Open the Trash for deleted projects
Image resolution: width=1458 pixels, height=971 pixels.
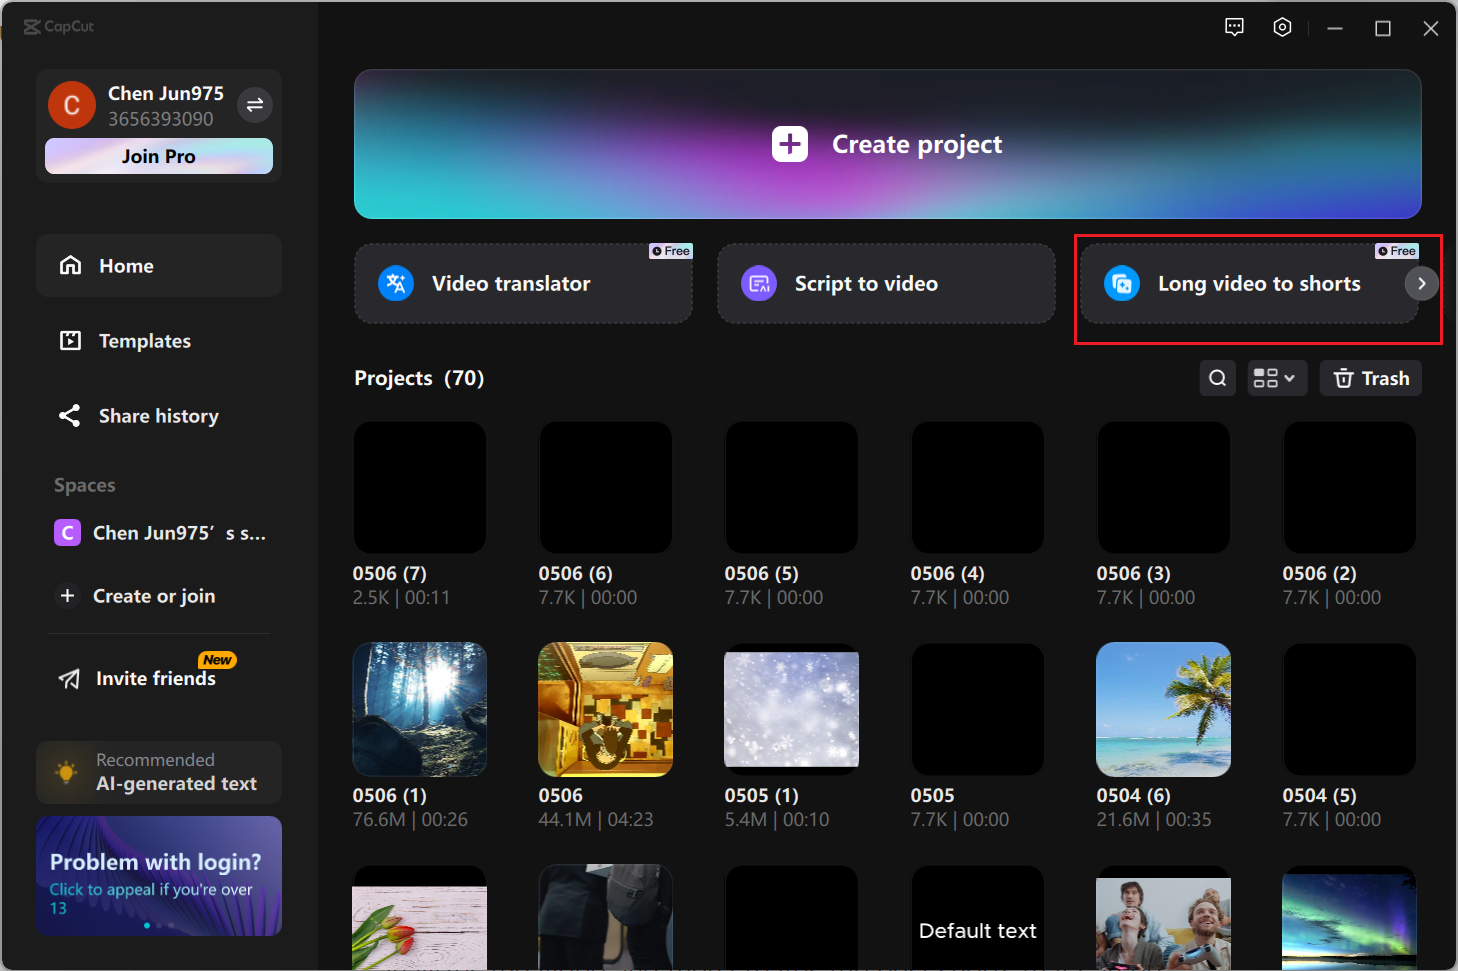[1371, 378]
